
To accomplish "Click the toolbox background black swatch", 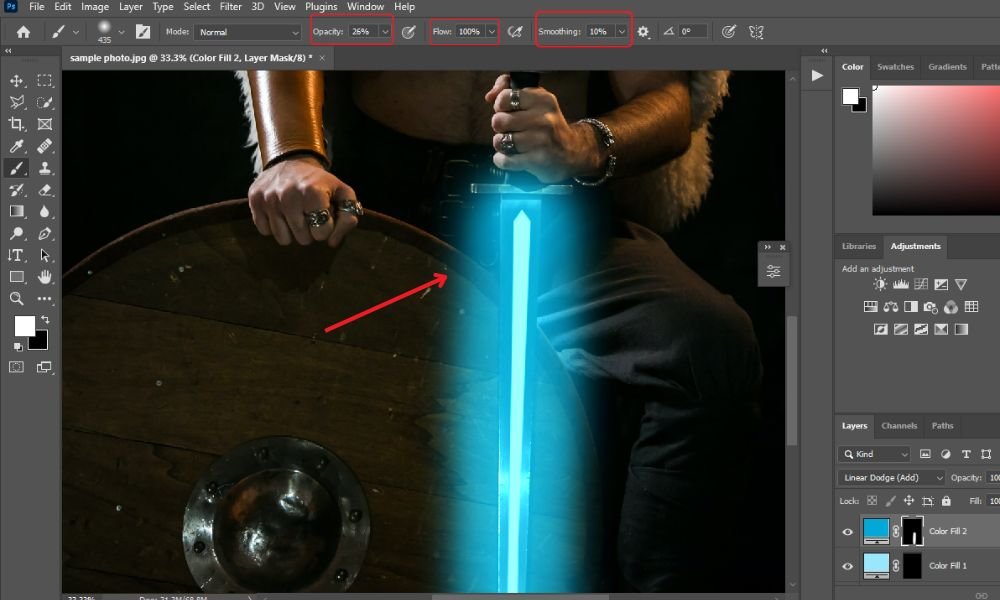I will click(40, 344).
